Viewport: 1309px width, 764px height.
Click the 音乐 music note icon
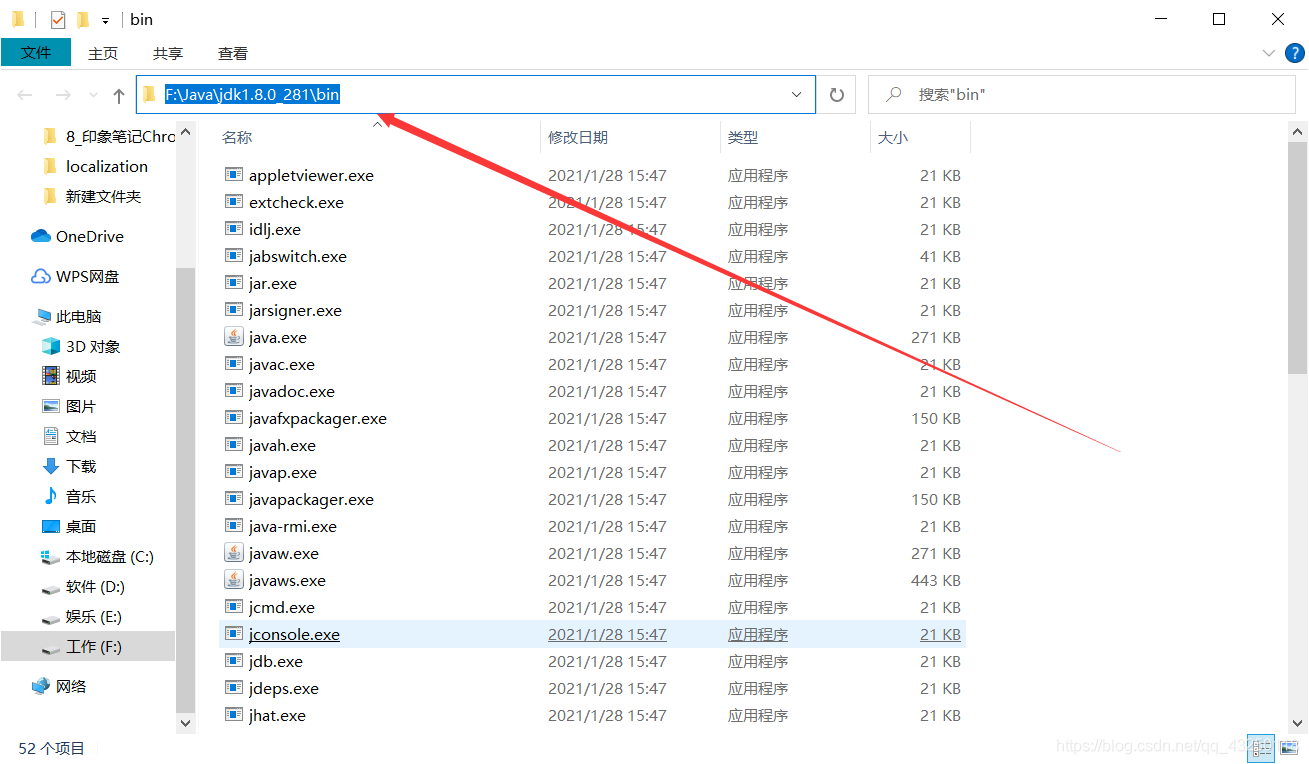(51, 496)
